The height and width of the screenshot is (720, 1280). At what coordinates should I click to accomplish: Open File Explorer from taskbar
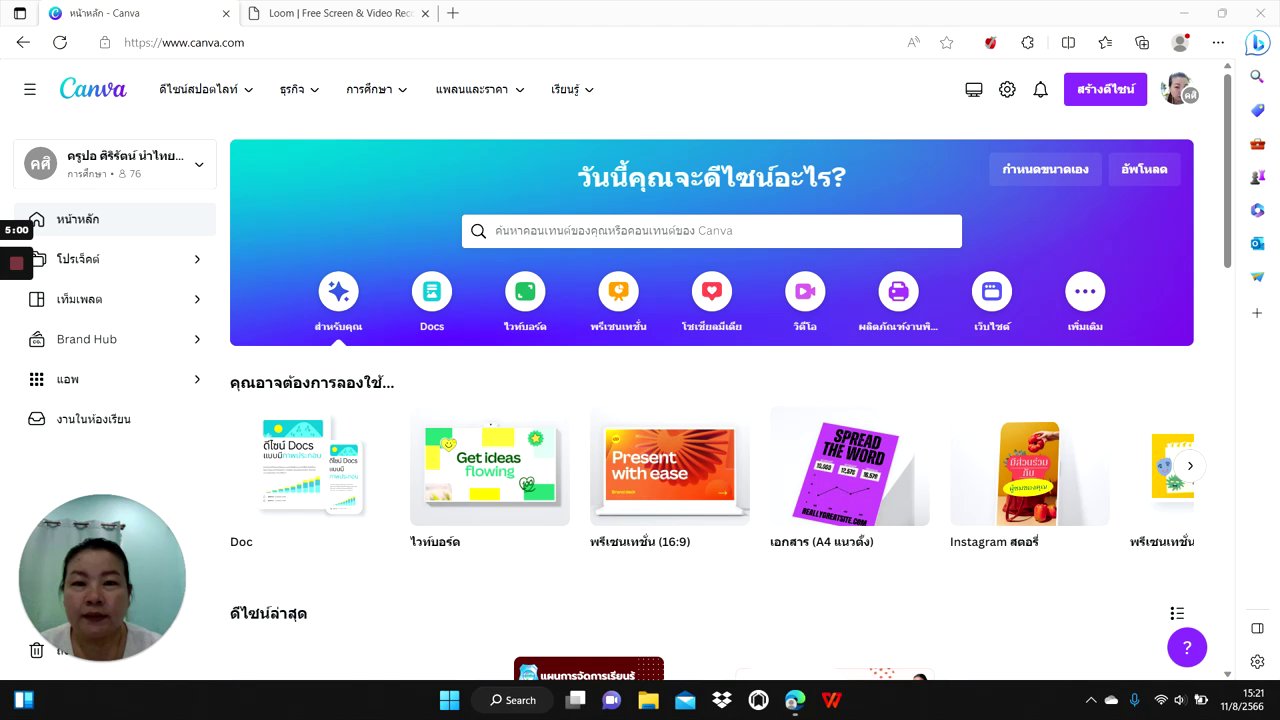648,700
